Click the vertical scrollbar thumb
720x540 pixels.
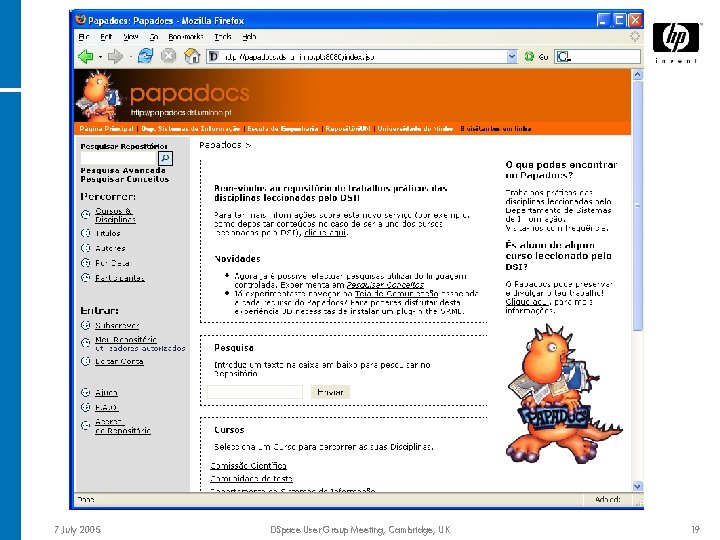(x=637, y=206)
